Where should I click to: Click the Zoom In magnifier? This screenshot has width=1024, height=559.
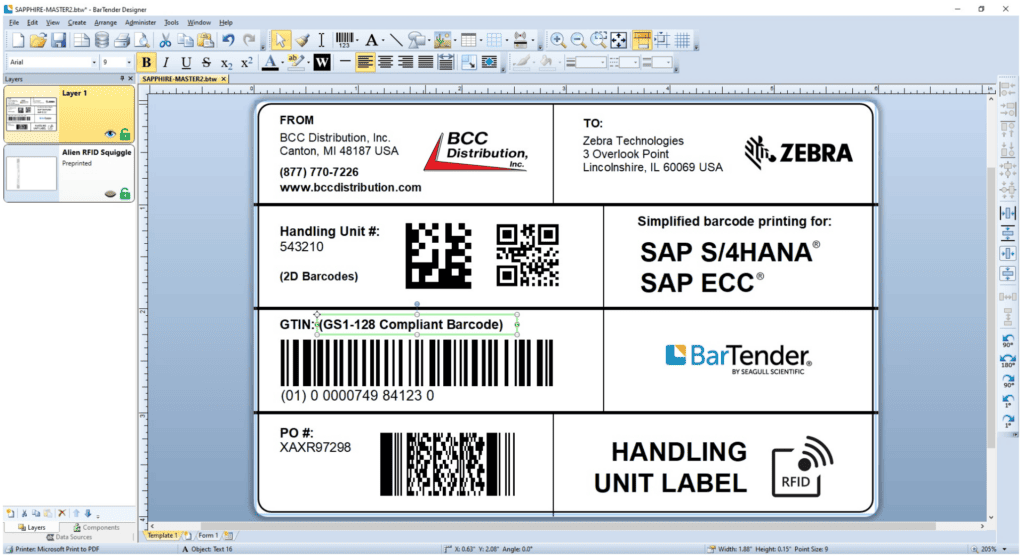[557, 40]
